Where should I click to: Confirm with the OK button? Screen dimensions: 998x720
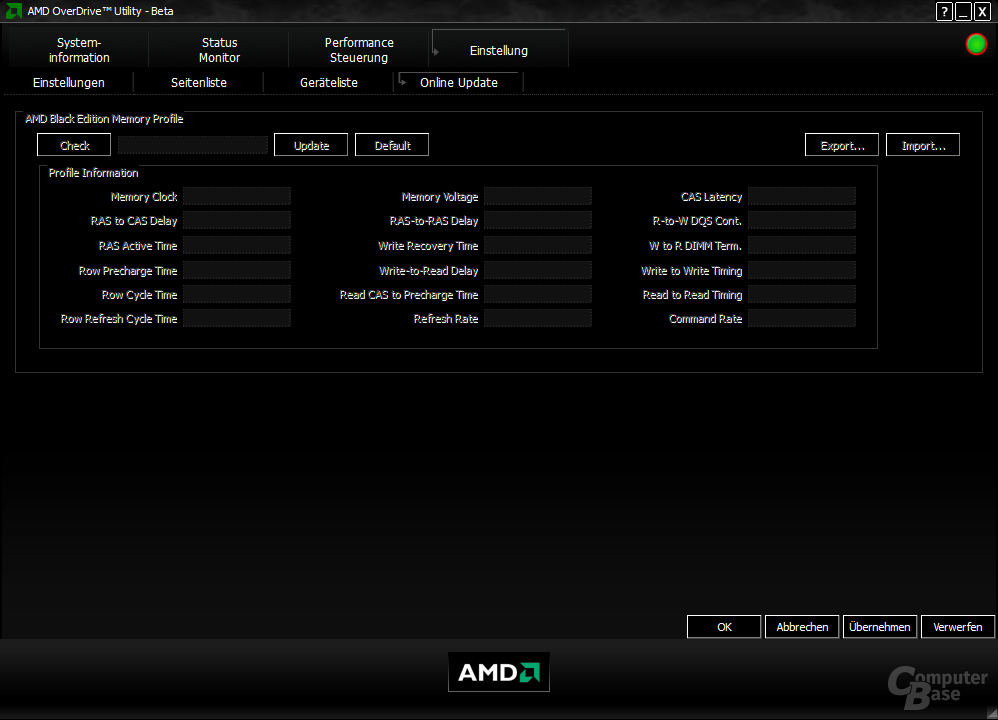(x=724, y=626)
